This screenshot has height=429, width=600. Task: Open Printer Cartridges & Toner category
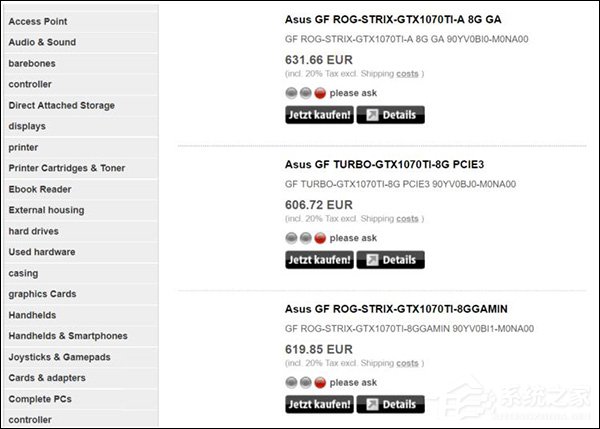pos(66,168)
